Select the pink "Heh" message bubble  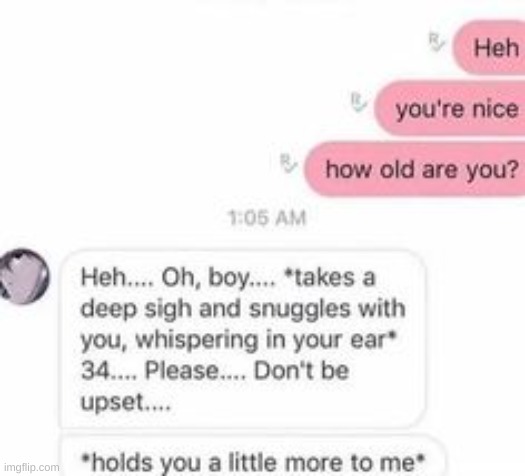489,47
